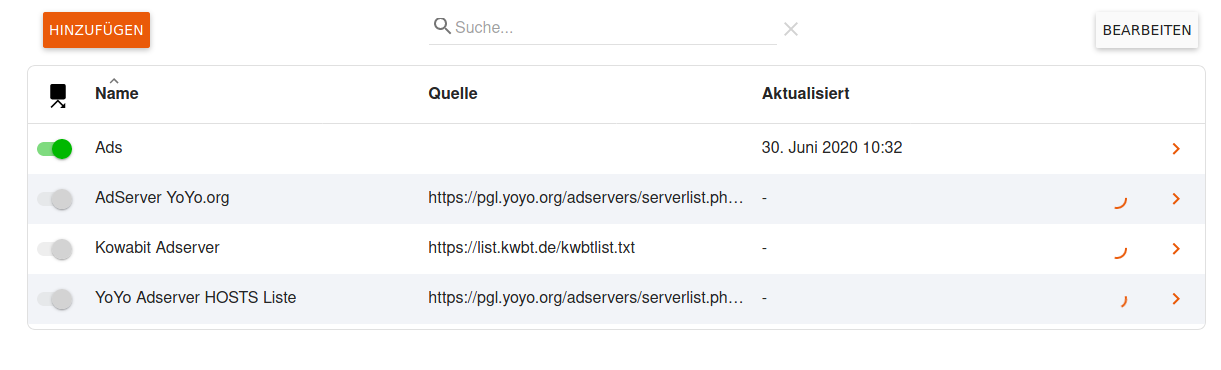Enable the AdServer YoYo.org toggle
The image size is (1221, 370).
(55, 199)
